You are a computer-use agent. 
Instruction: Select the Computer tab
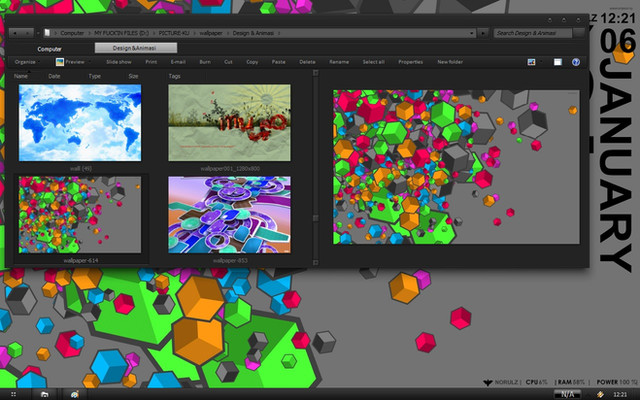pyautogui.click(x=49, y=49)
